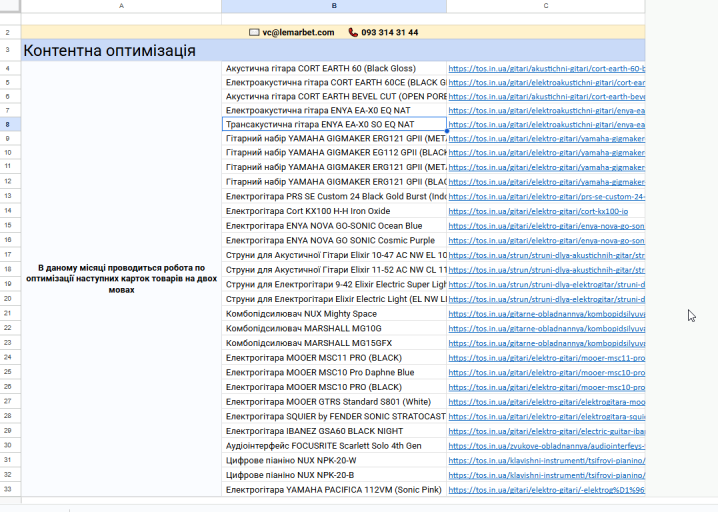Image resolution: width=718 pixels, height=512 pixels.
Task: Select cell Цифрове піаніно NUX NPK-20-B
Action: [x=334, y=475]
